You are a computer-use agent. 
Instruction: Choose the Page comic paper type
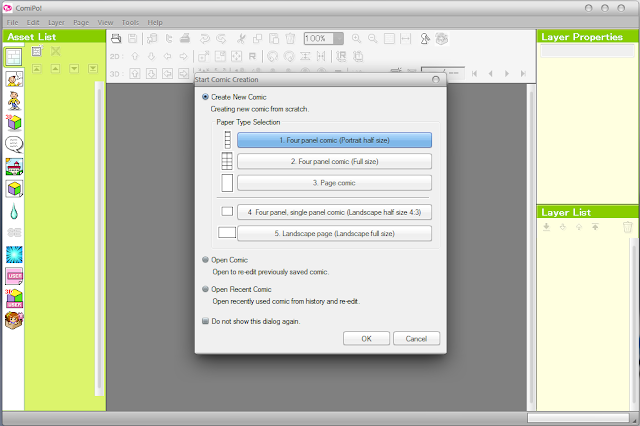pyautogui.click(x=334, y=183)
